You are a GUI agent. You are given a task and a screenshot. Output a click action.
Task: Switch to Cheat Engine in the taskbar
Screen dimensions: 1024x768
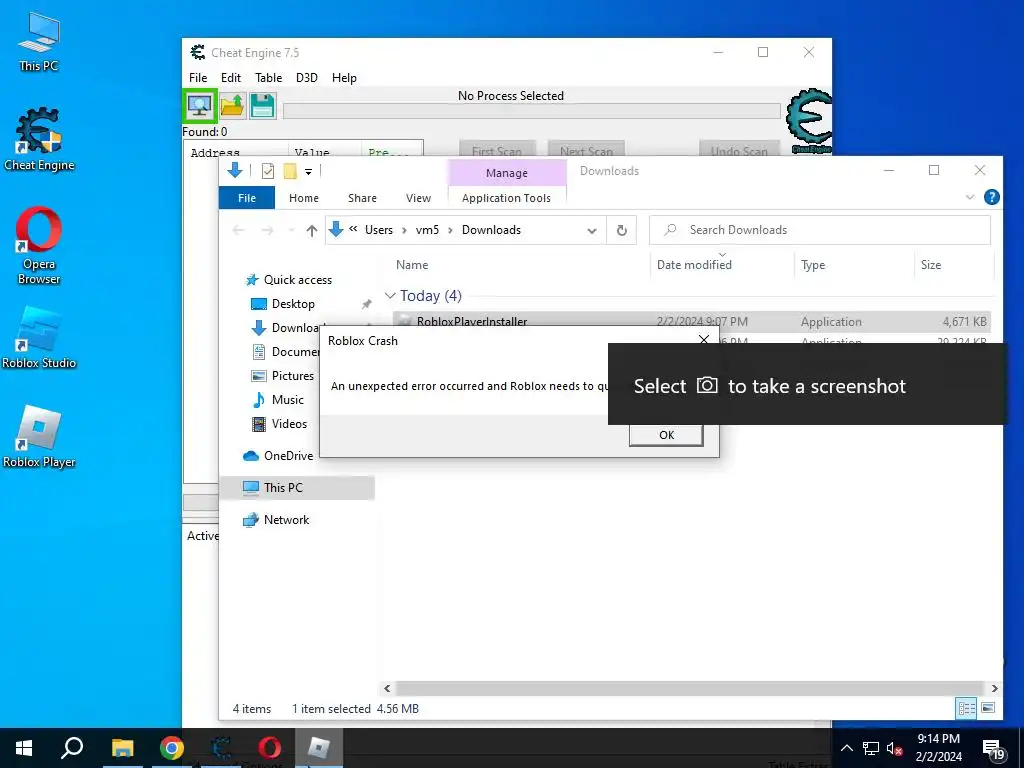221,748
